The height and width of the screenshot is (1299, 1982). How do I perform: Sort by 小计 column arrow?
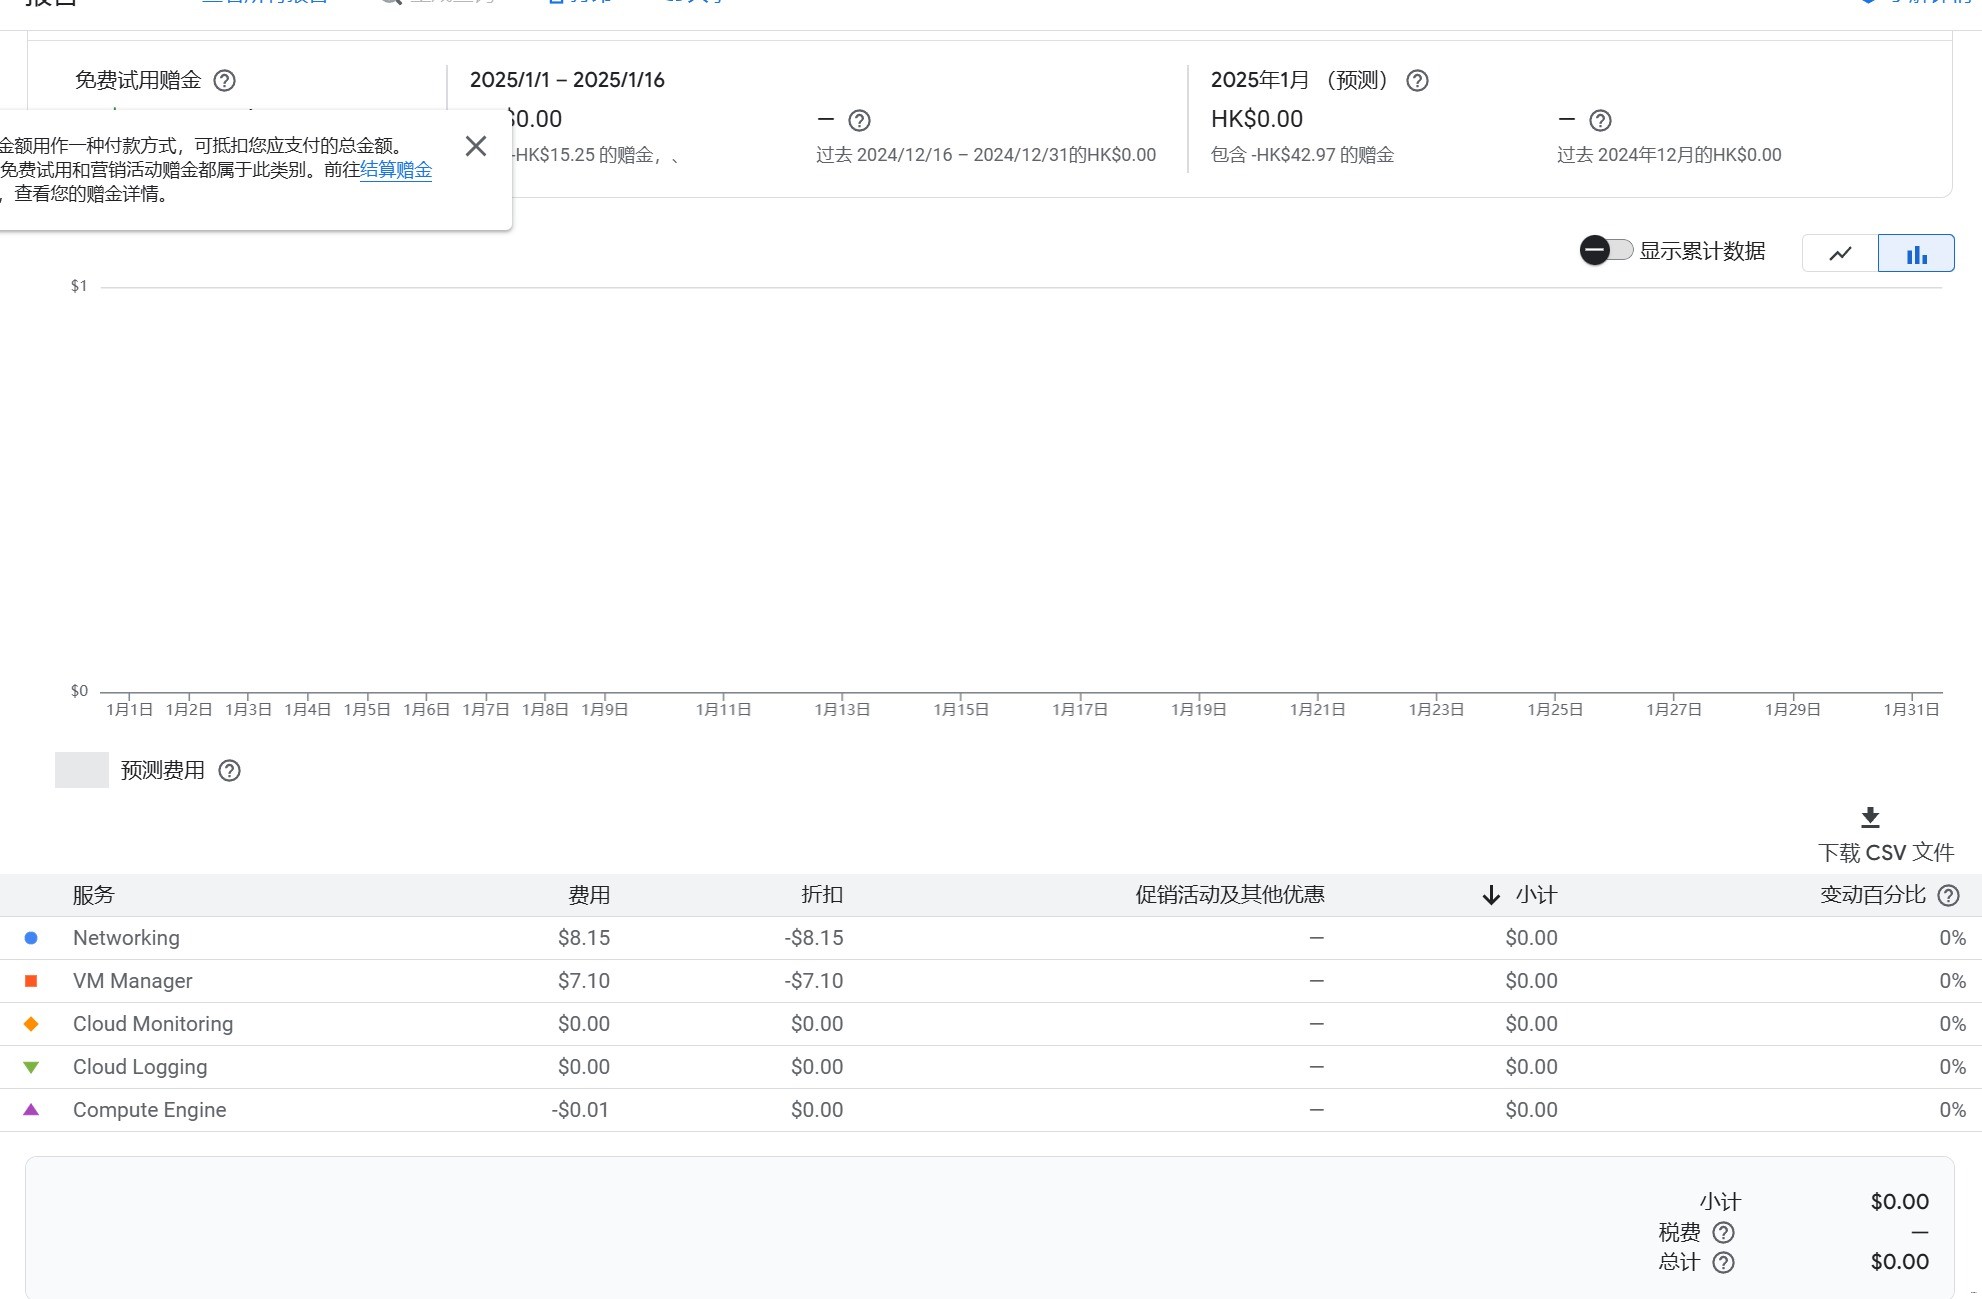(x=1491, y=895)
